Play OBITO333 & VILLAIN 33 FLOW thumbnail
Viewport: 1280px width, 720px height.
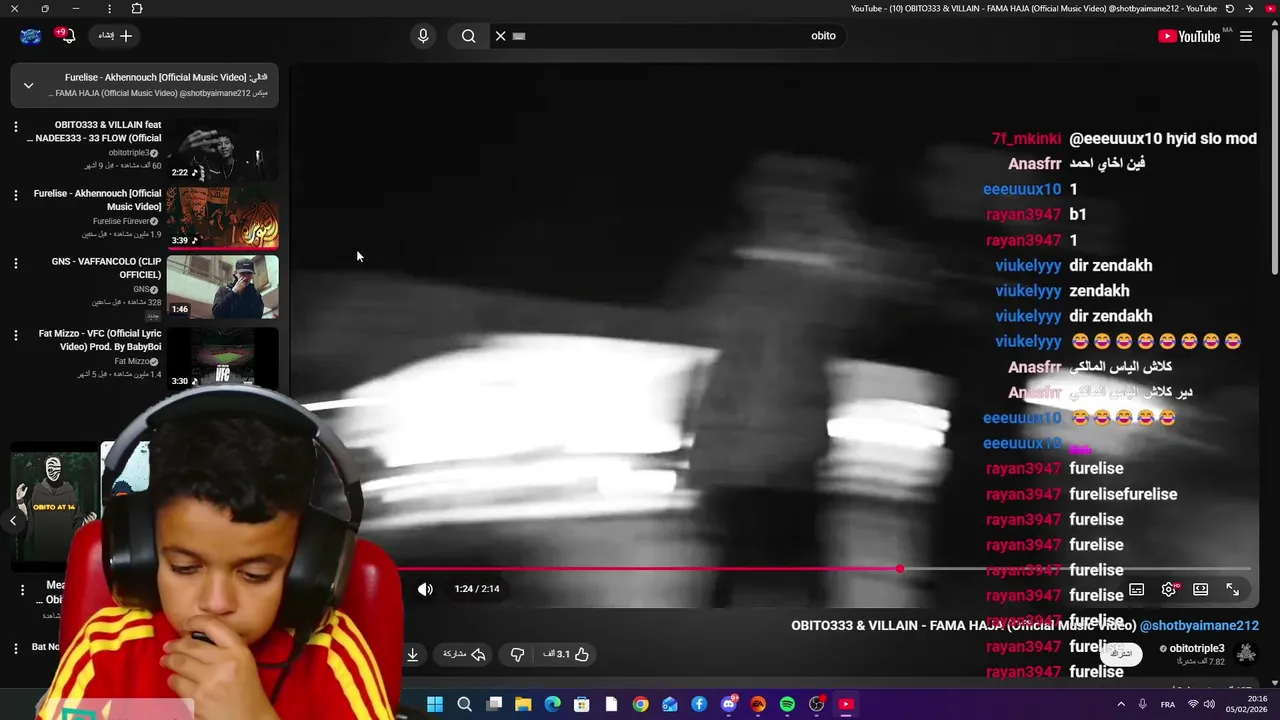click(222, 150)
